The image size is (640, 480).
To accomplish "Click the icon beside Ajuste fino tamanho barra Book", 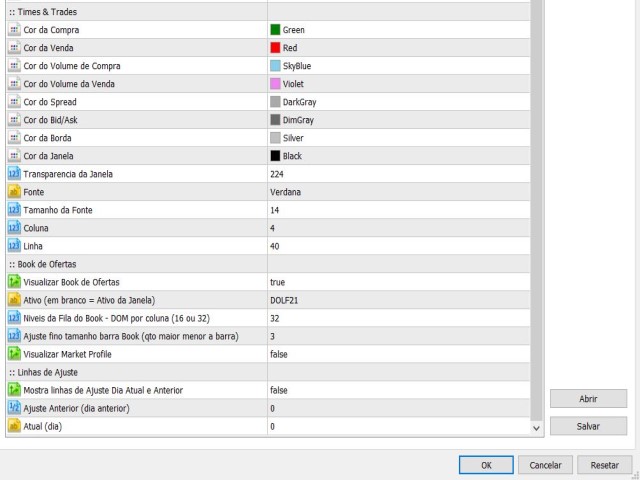I will coord(14,336).
